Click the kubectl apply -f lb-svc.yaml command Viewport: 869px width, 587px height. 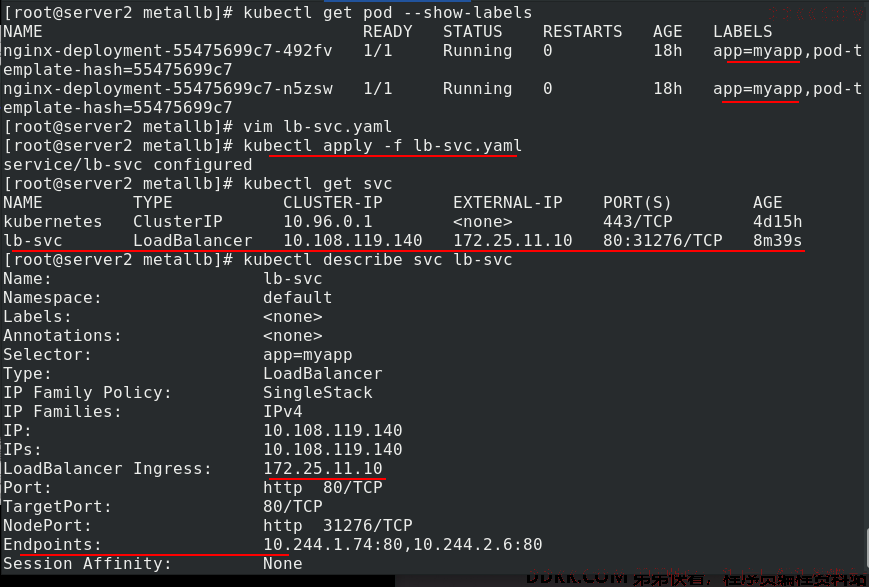coord(382,146)
